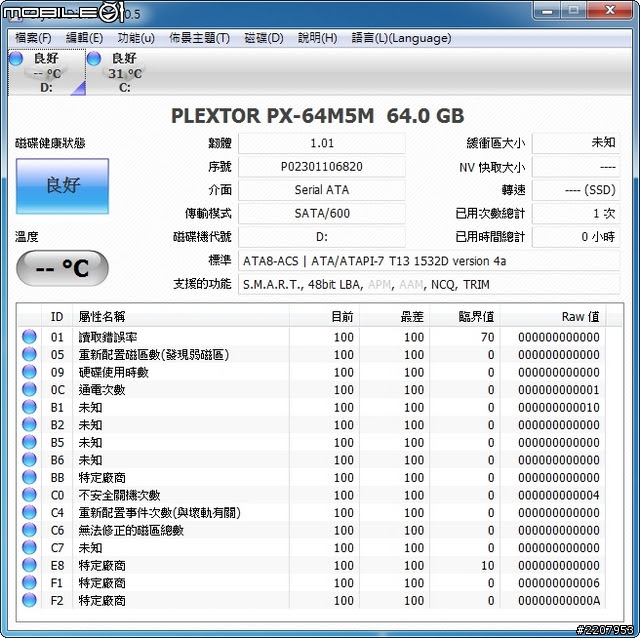Click Raw value 000000000010

(559, 407)
